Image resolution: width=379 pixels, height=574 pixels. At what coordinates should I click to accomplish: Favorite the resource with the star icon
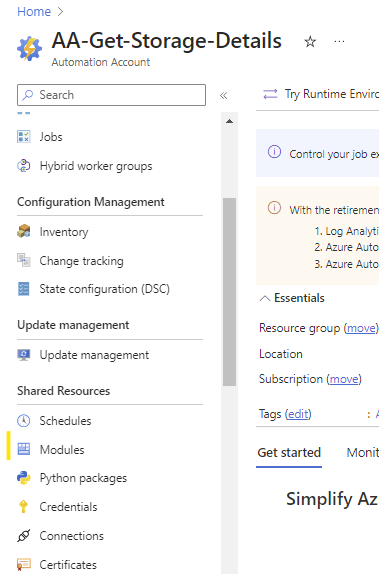(x=310, y=42)
